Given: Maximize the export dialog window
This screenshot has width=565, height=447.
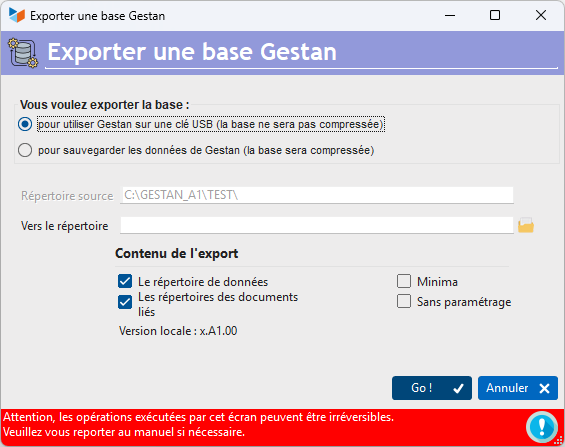Looking at the screenshot, I should [495, 15].
